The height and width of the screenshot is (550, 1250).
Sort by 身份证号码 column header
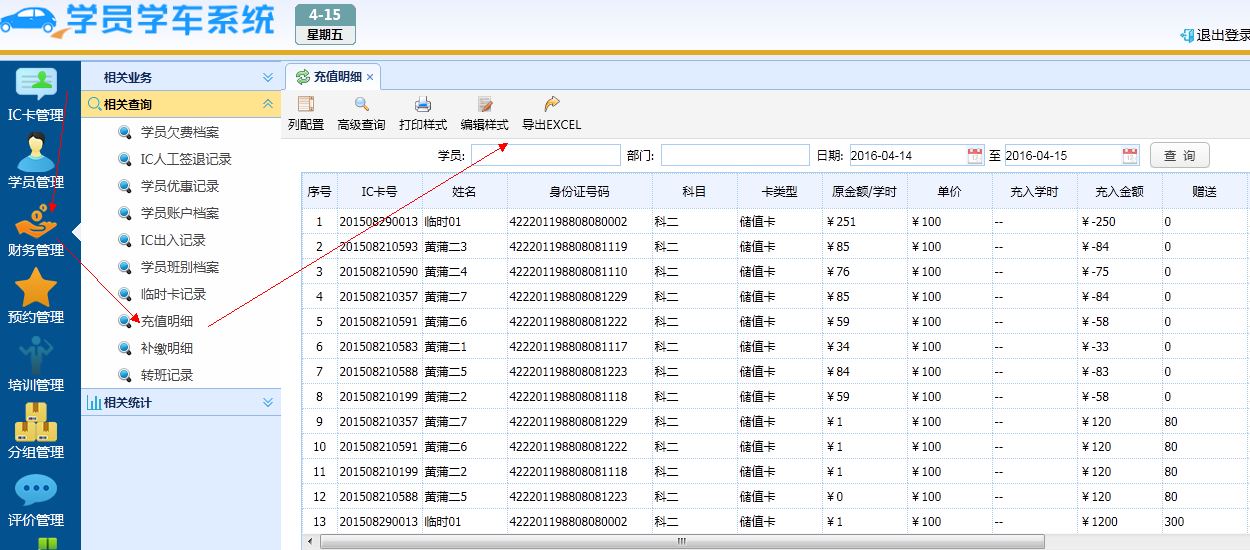tap(579, 191)
